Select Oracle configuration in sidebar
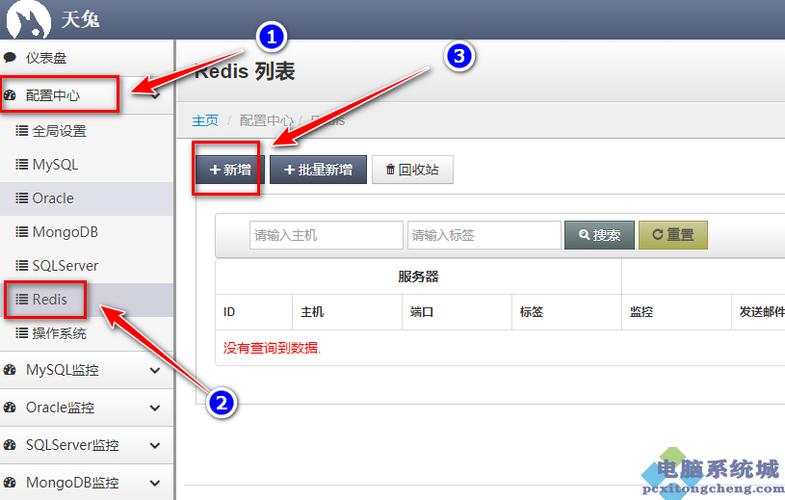The image size is (785, 500). pos(87,198)
